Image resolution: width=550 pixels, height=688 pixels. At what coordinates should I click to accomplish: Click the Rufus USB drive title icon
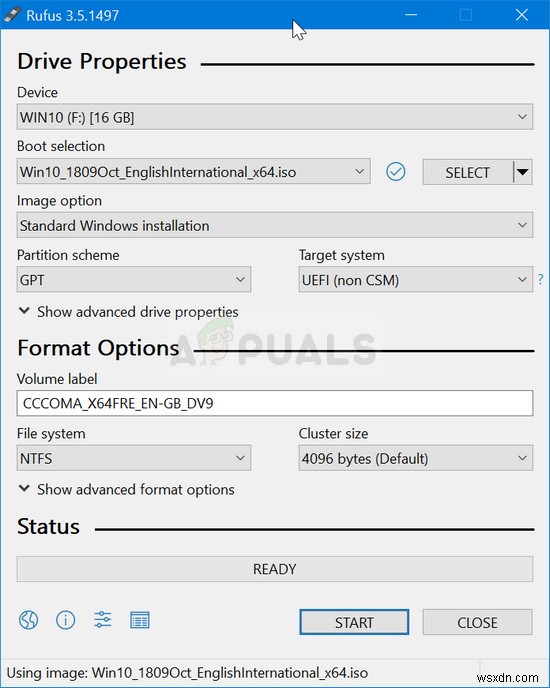[x=12, y=15]
